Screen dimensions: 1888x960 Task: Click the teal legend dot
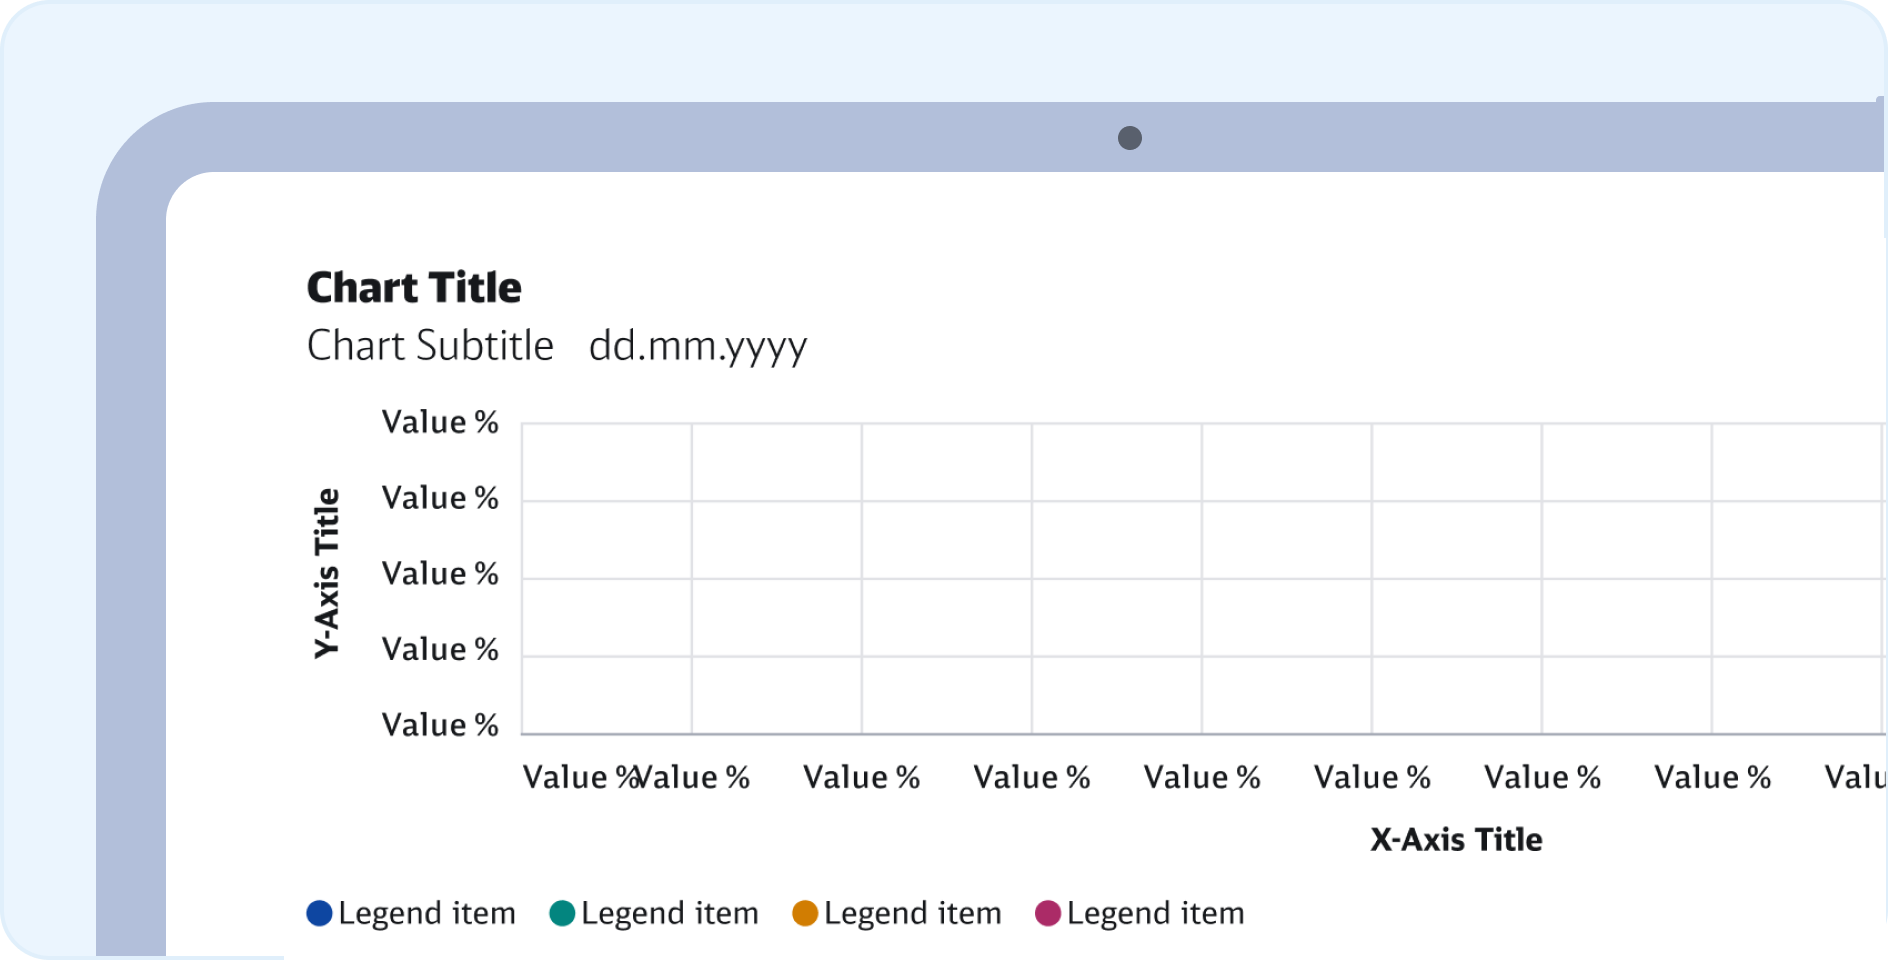point(562,913)
